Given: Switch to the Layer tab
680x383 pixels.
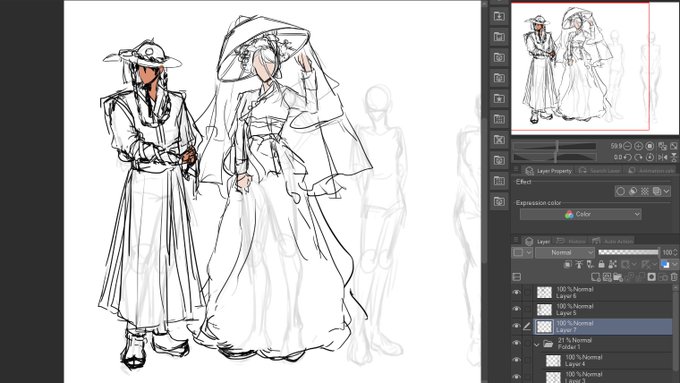Looking at the screenshot, I should 537,241.
